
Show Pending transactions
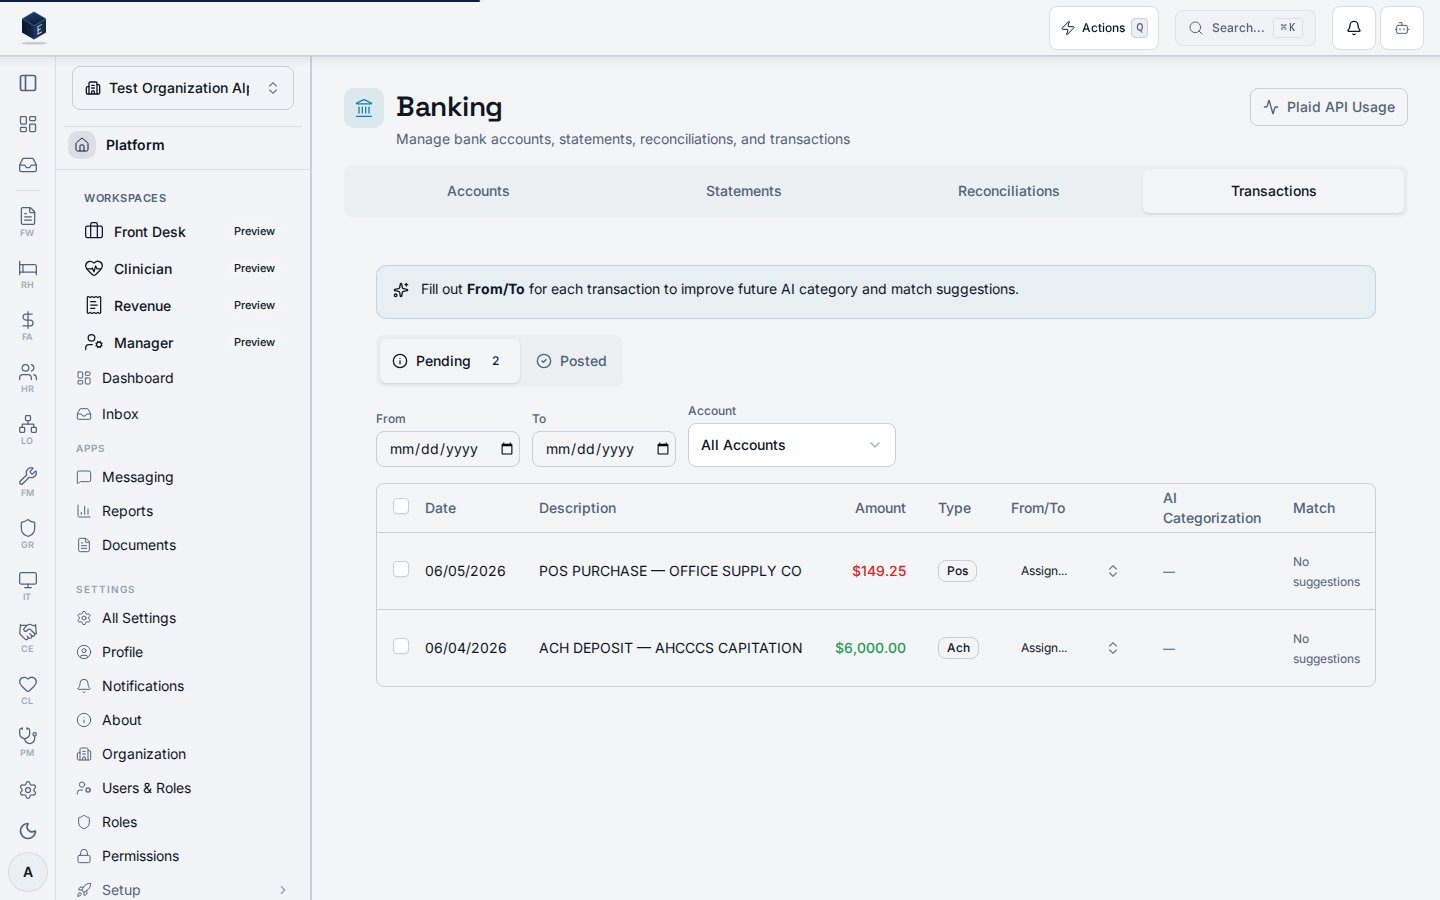coord(450,361)
